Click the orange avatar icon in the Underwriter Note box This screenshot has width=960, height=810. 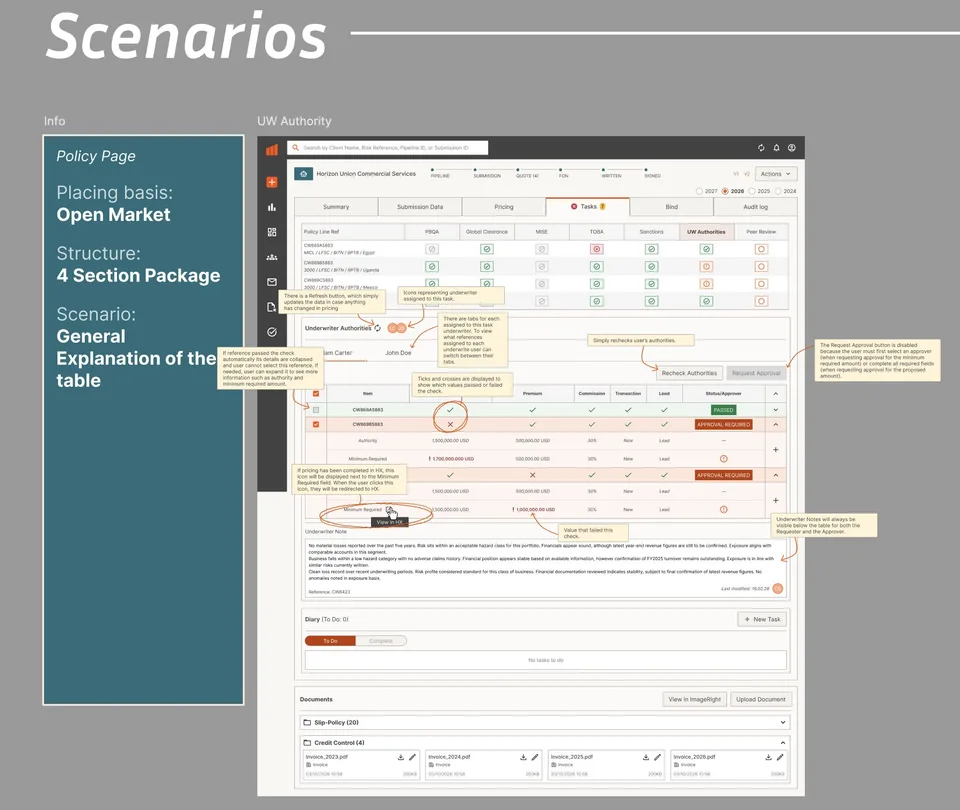(x=778, y=588)
